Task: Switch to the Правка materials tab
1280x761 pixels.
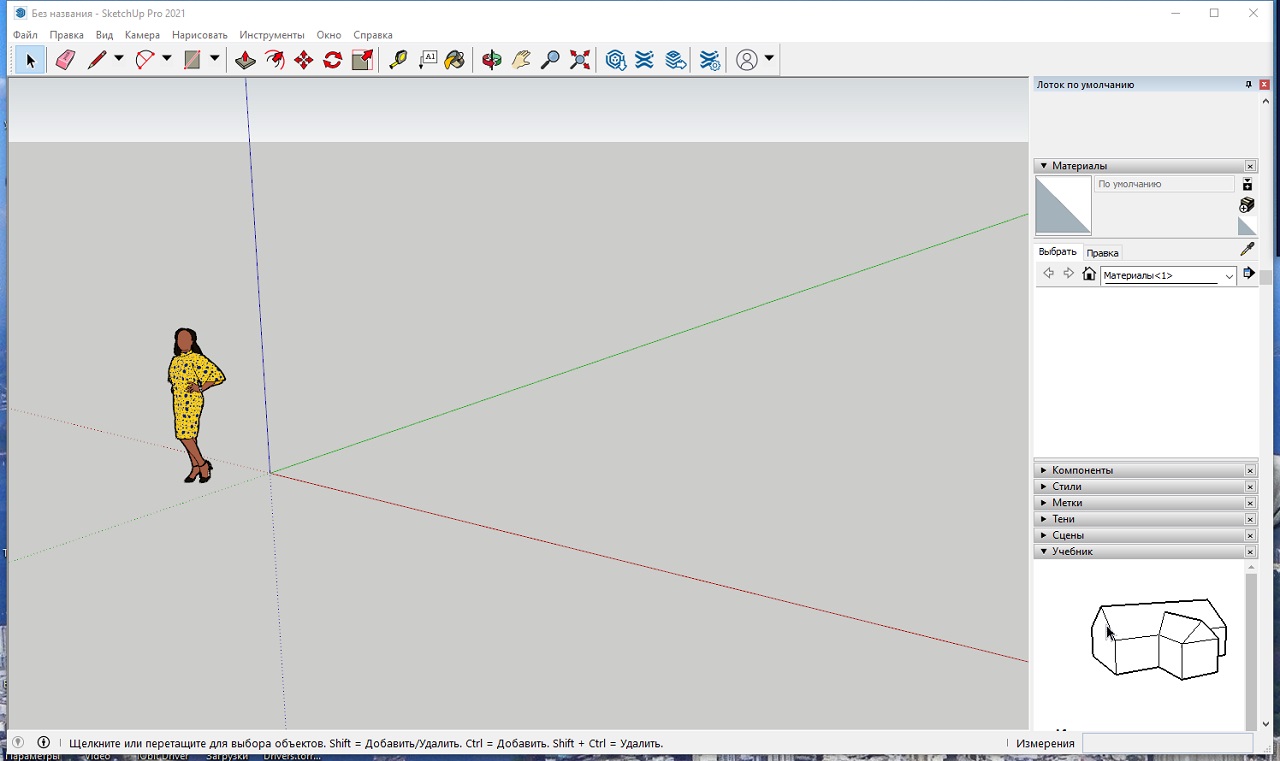Action: click(x=1102, y=253)
